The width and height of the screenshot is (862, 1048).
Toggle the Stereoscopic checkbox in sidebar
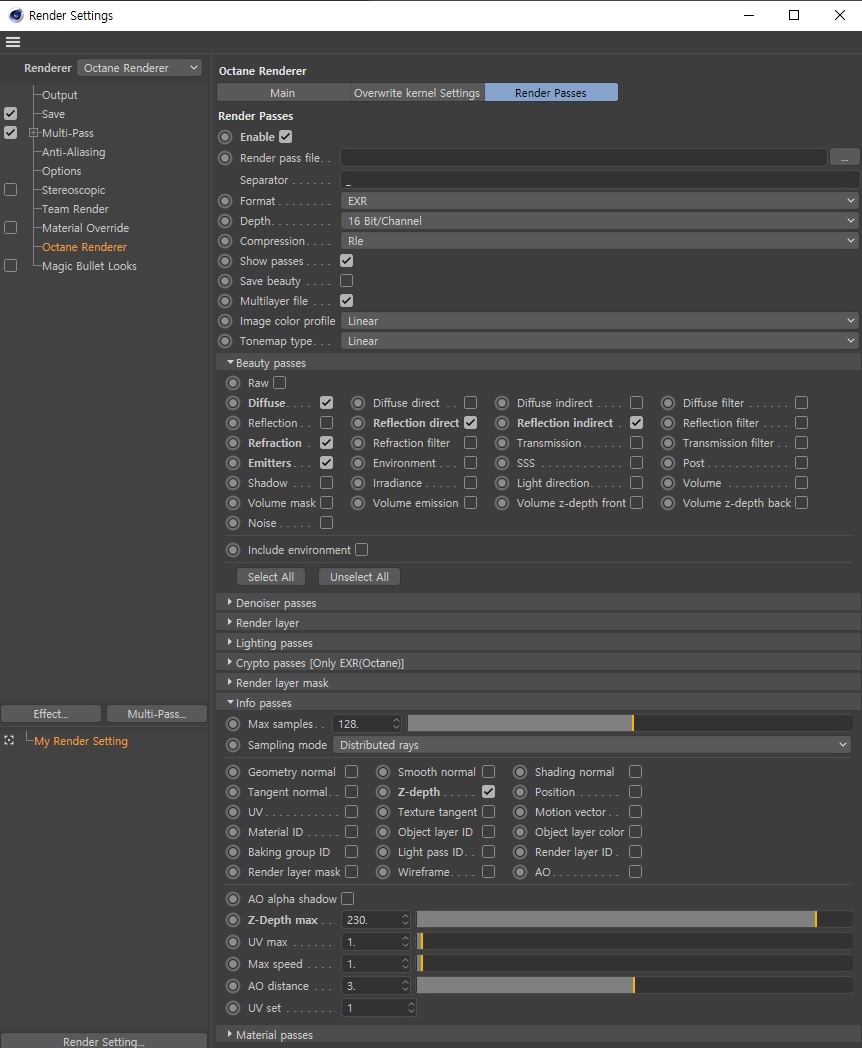(x=11, y=190)
